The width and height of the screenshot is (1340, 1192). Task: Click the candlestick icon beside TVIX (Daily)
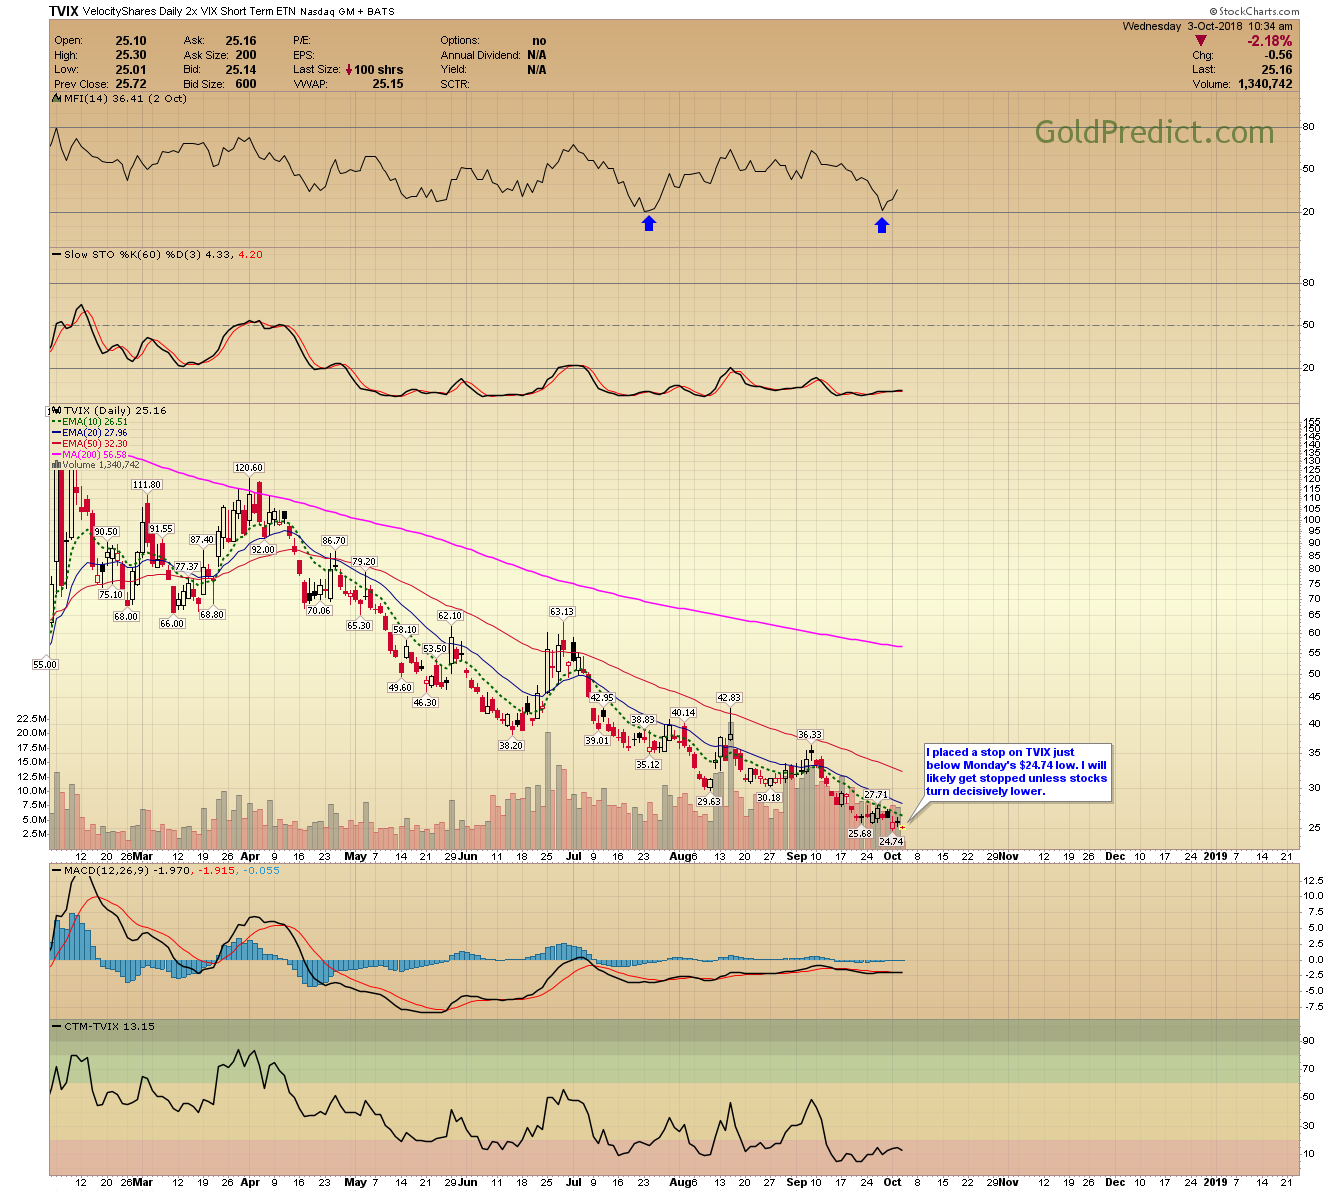click(x=57, y=410)
